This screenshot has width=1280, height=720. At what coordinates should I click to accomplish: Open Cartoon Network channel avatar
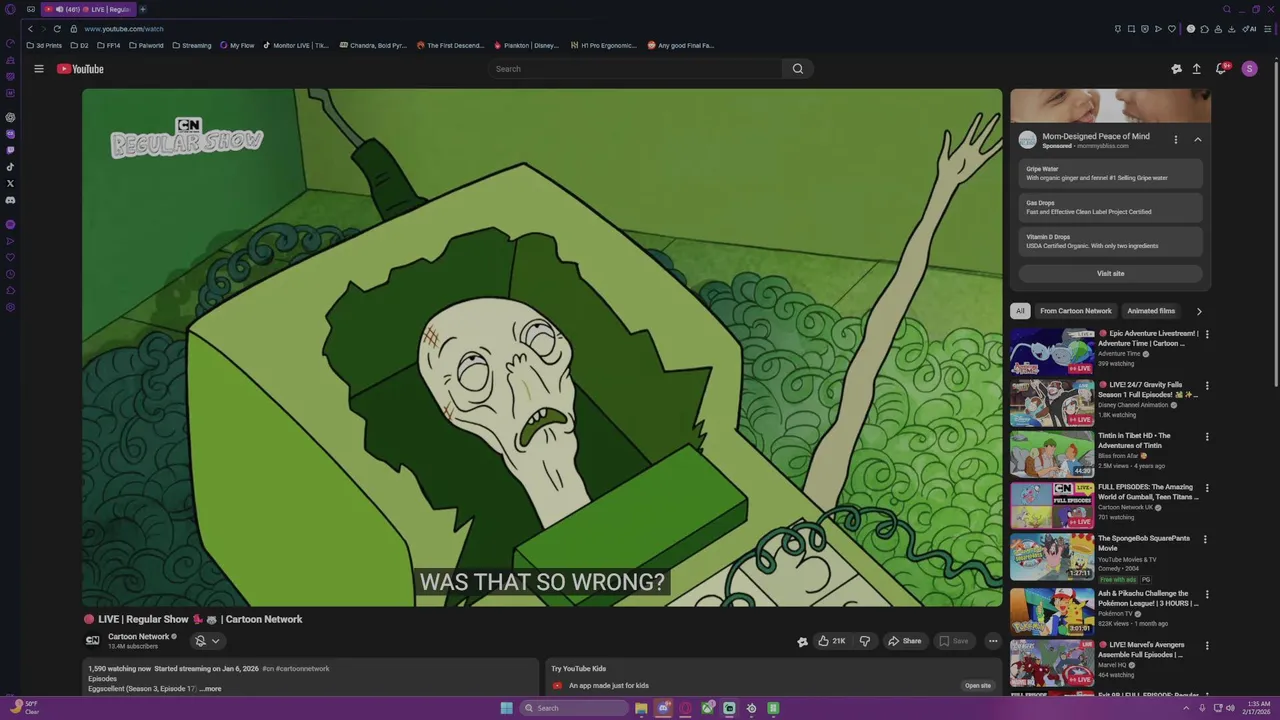(x=93, y=640)
